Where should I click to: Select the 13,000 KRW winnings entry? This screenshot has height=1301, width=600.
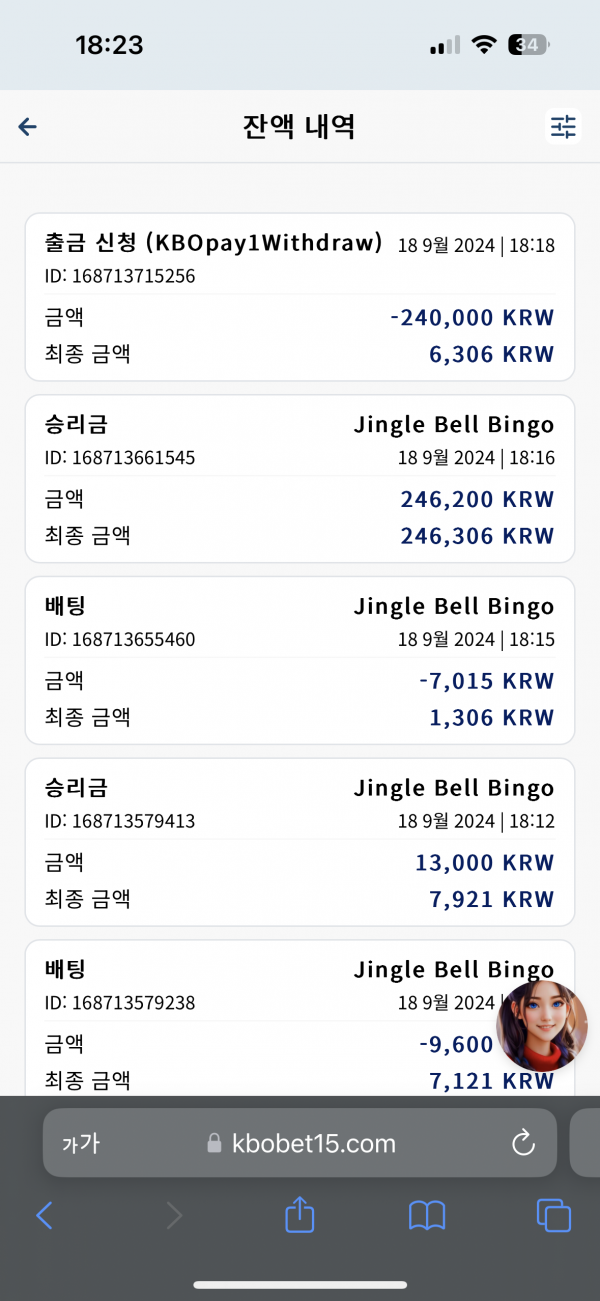[300, 842]
